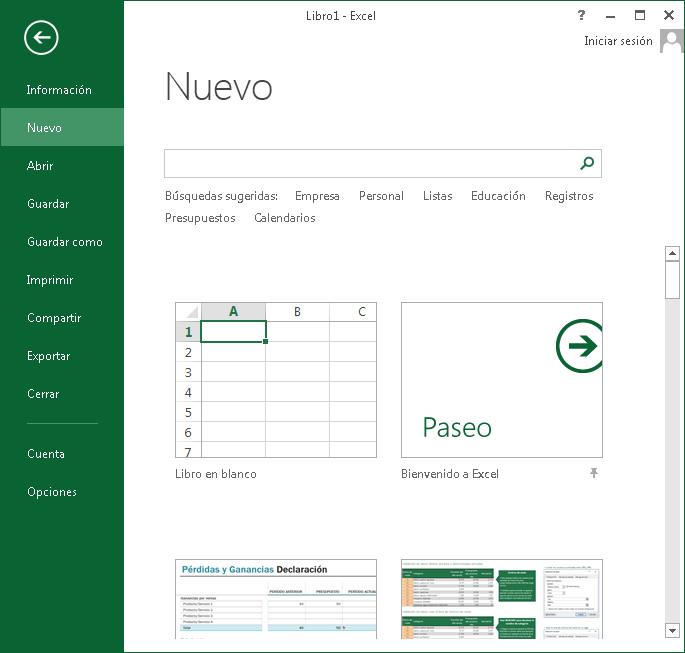The image size is (685, 653).
Task: Open the Pérdidas y Ganancias template
Action: click(276, 599)
